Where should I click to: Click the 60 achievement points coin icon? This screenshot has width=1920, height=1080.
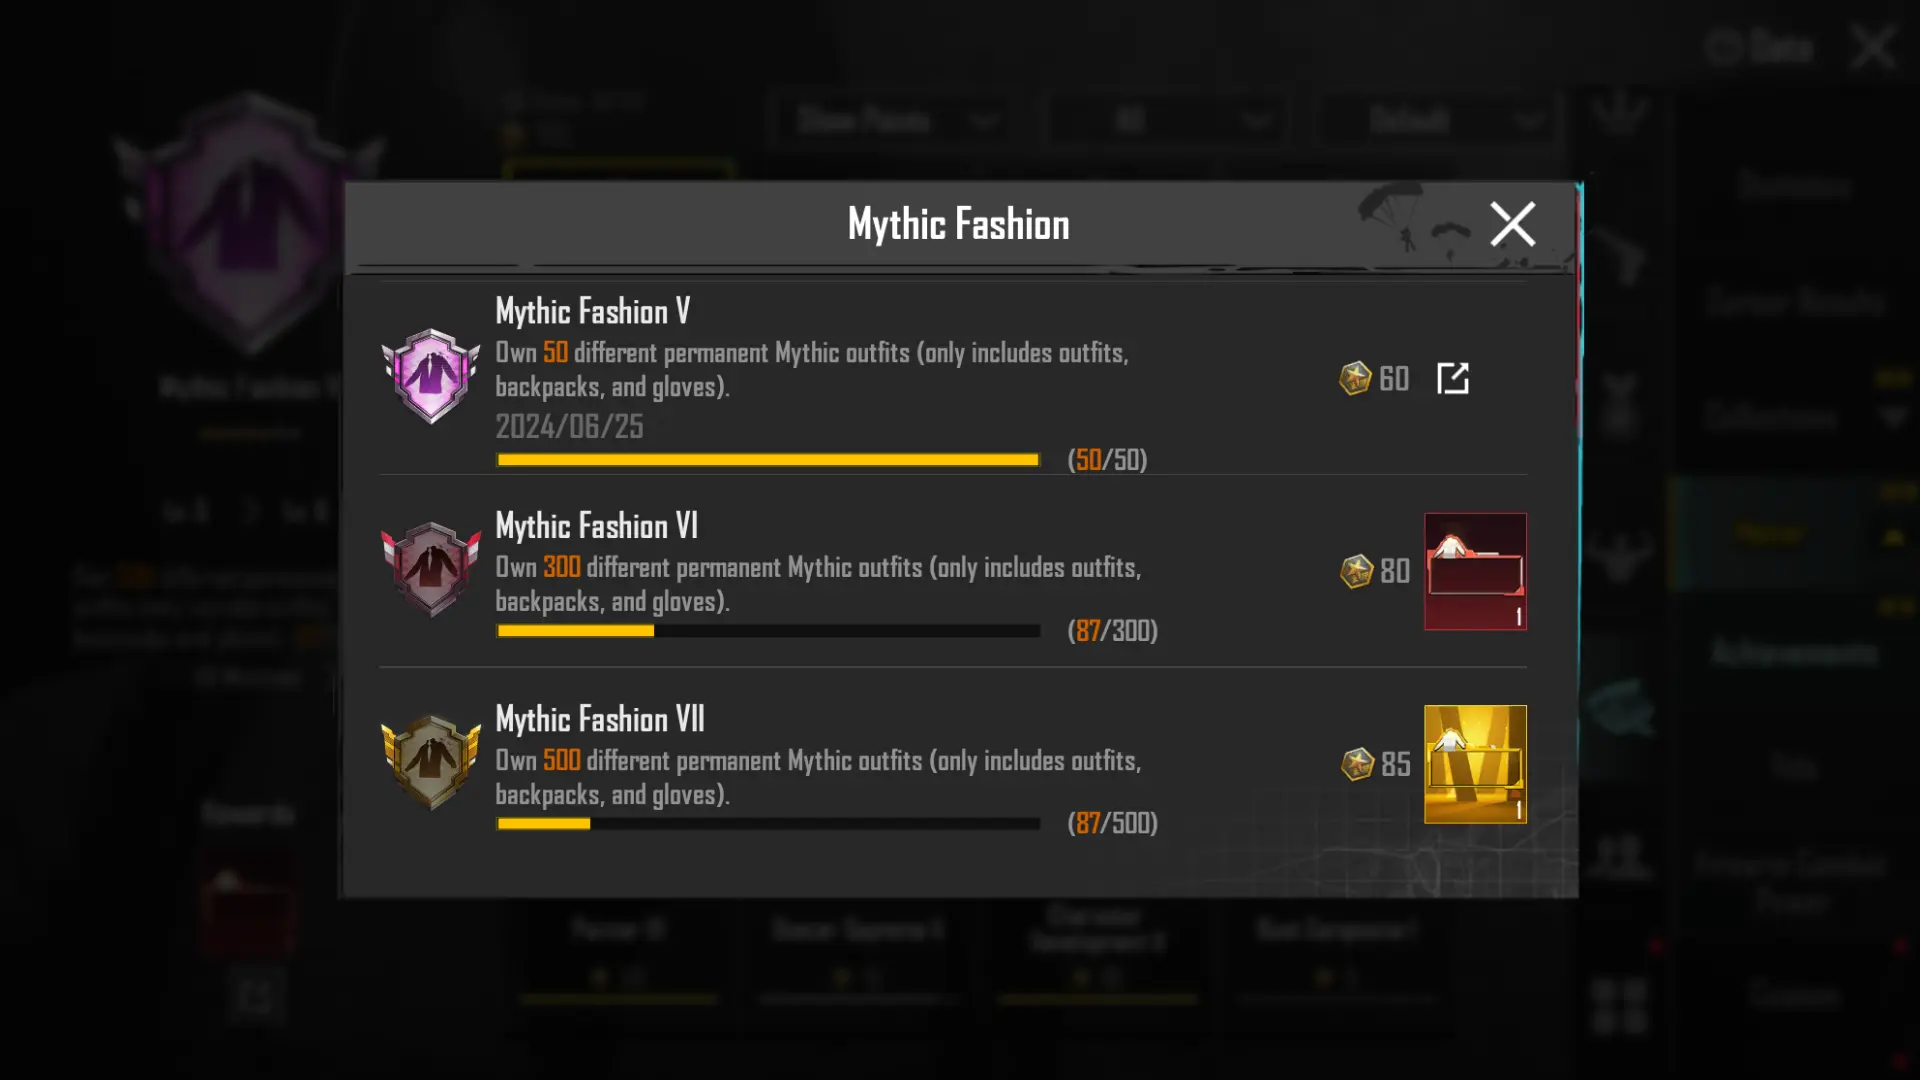(x=1355, y=378)
